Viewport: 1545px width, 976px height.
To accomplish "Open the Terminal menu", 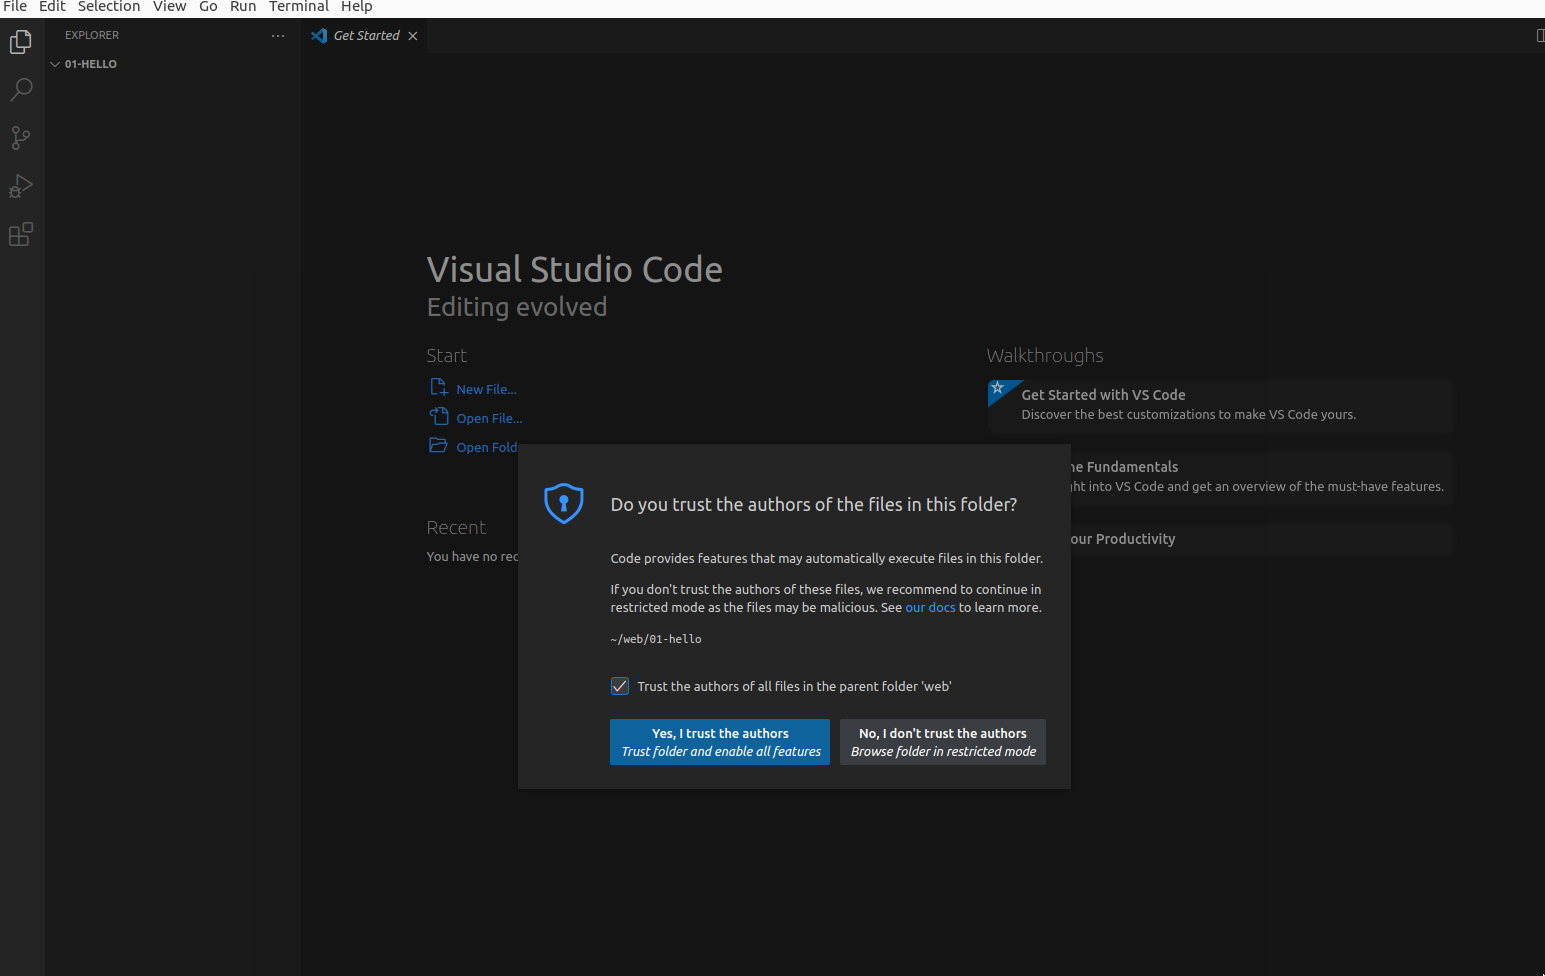I will [298, 7].
